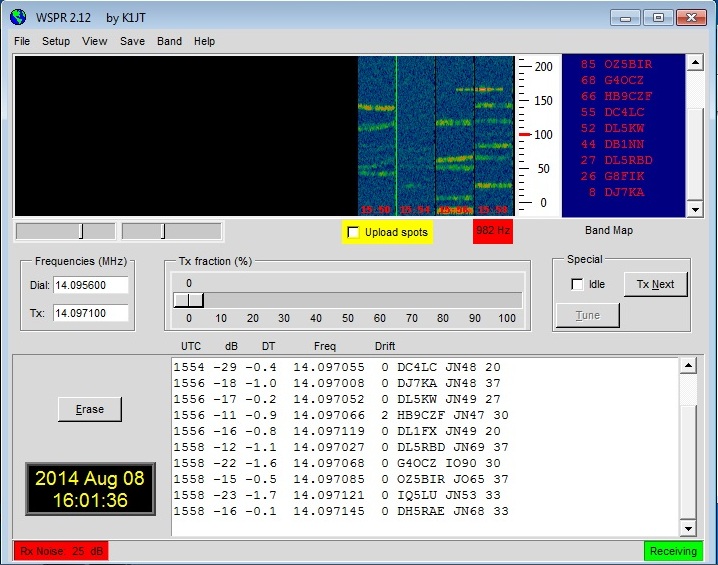
Task: Open the File menu
Action: (x=22, y=41)
